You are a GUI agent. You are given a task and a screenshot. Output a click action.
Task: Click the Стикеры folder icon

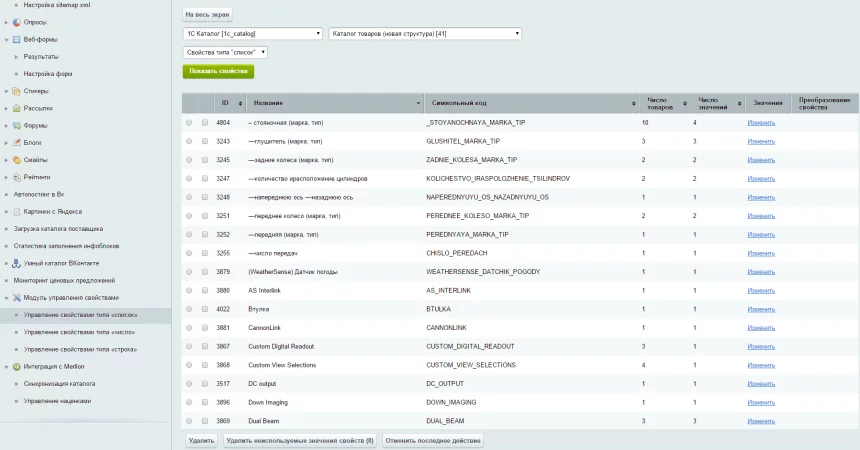16,91
